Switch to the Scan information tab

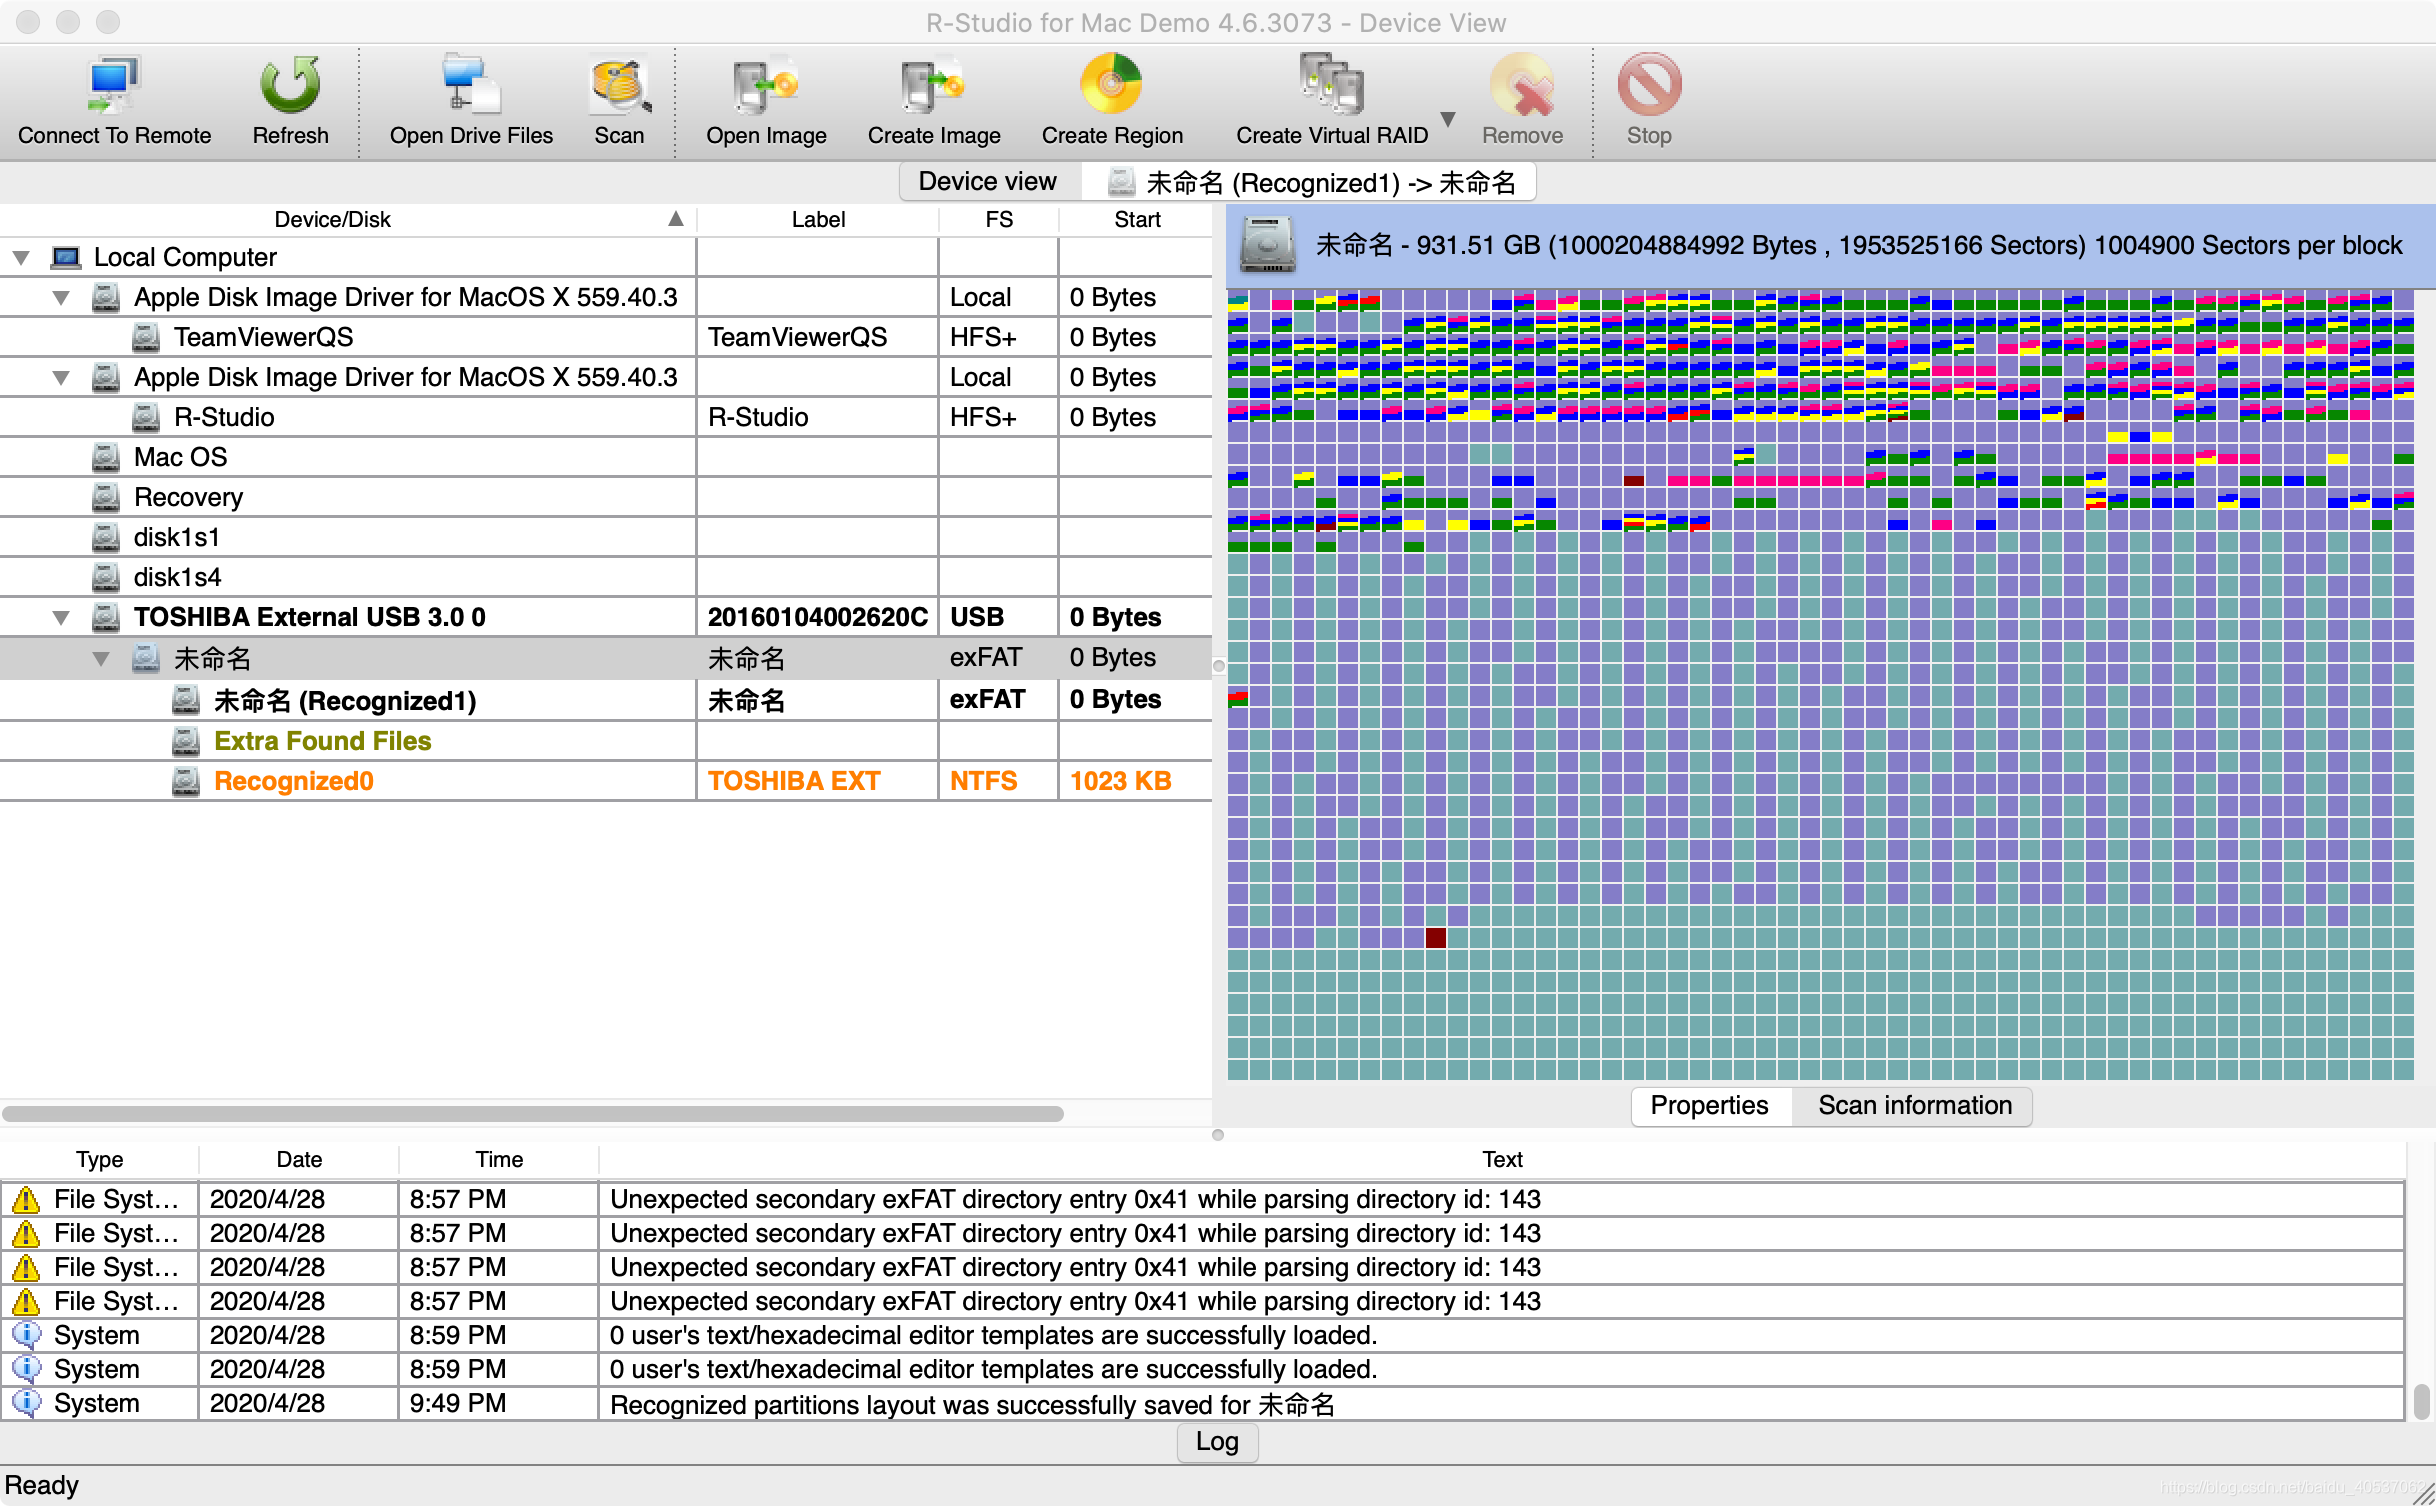pos(1914,1105)
